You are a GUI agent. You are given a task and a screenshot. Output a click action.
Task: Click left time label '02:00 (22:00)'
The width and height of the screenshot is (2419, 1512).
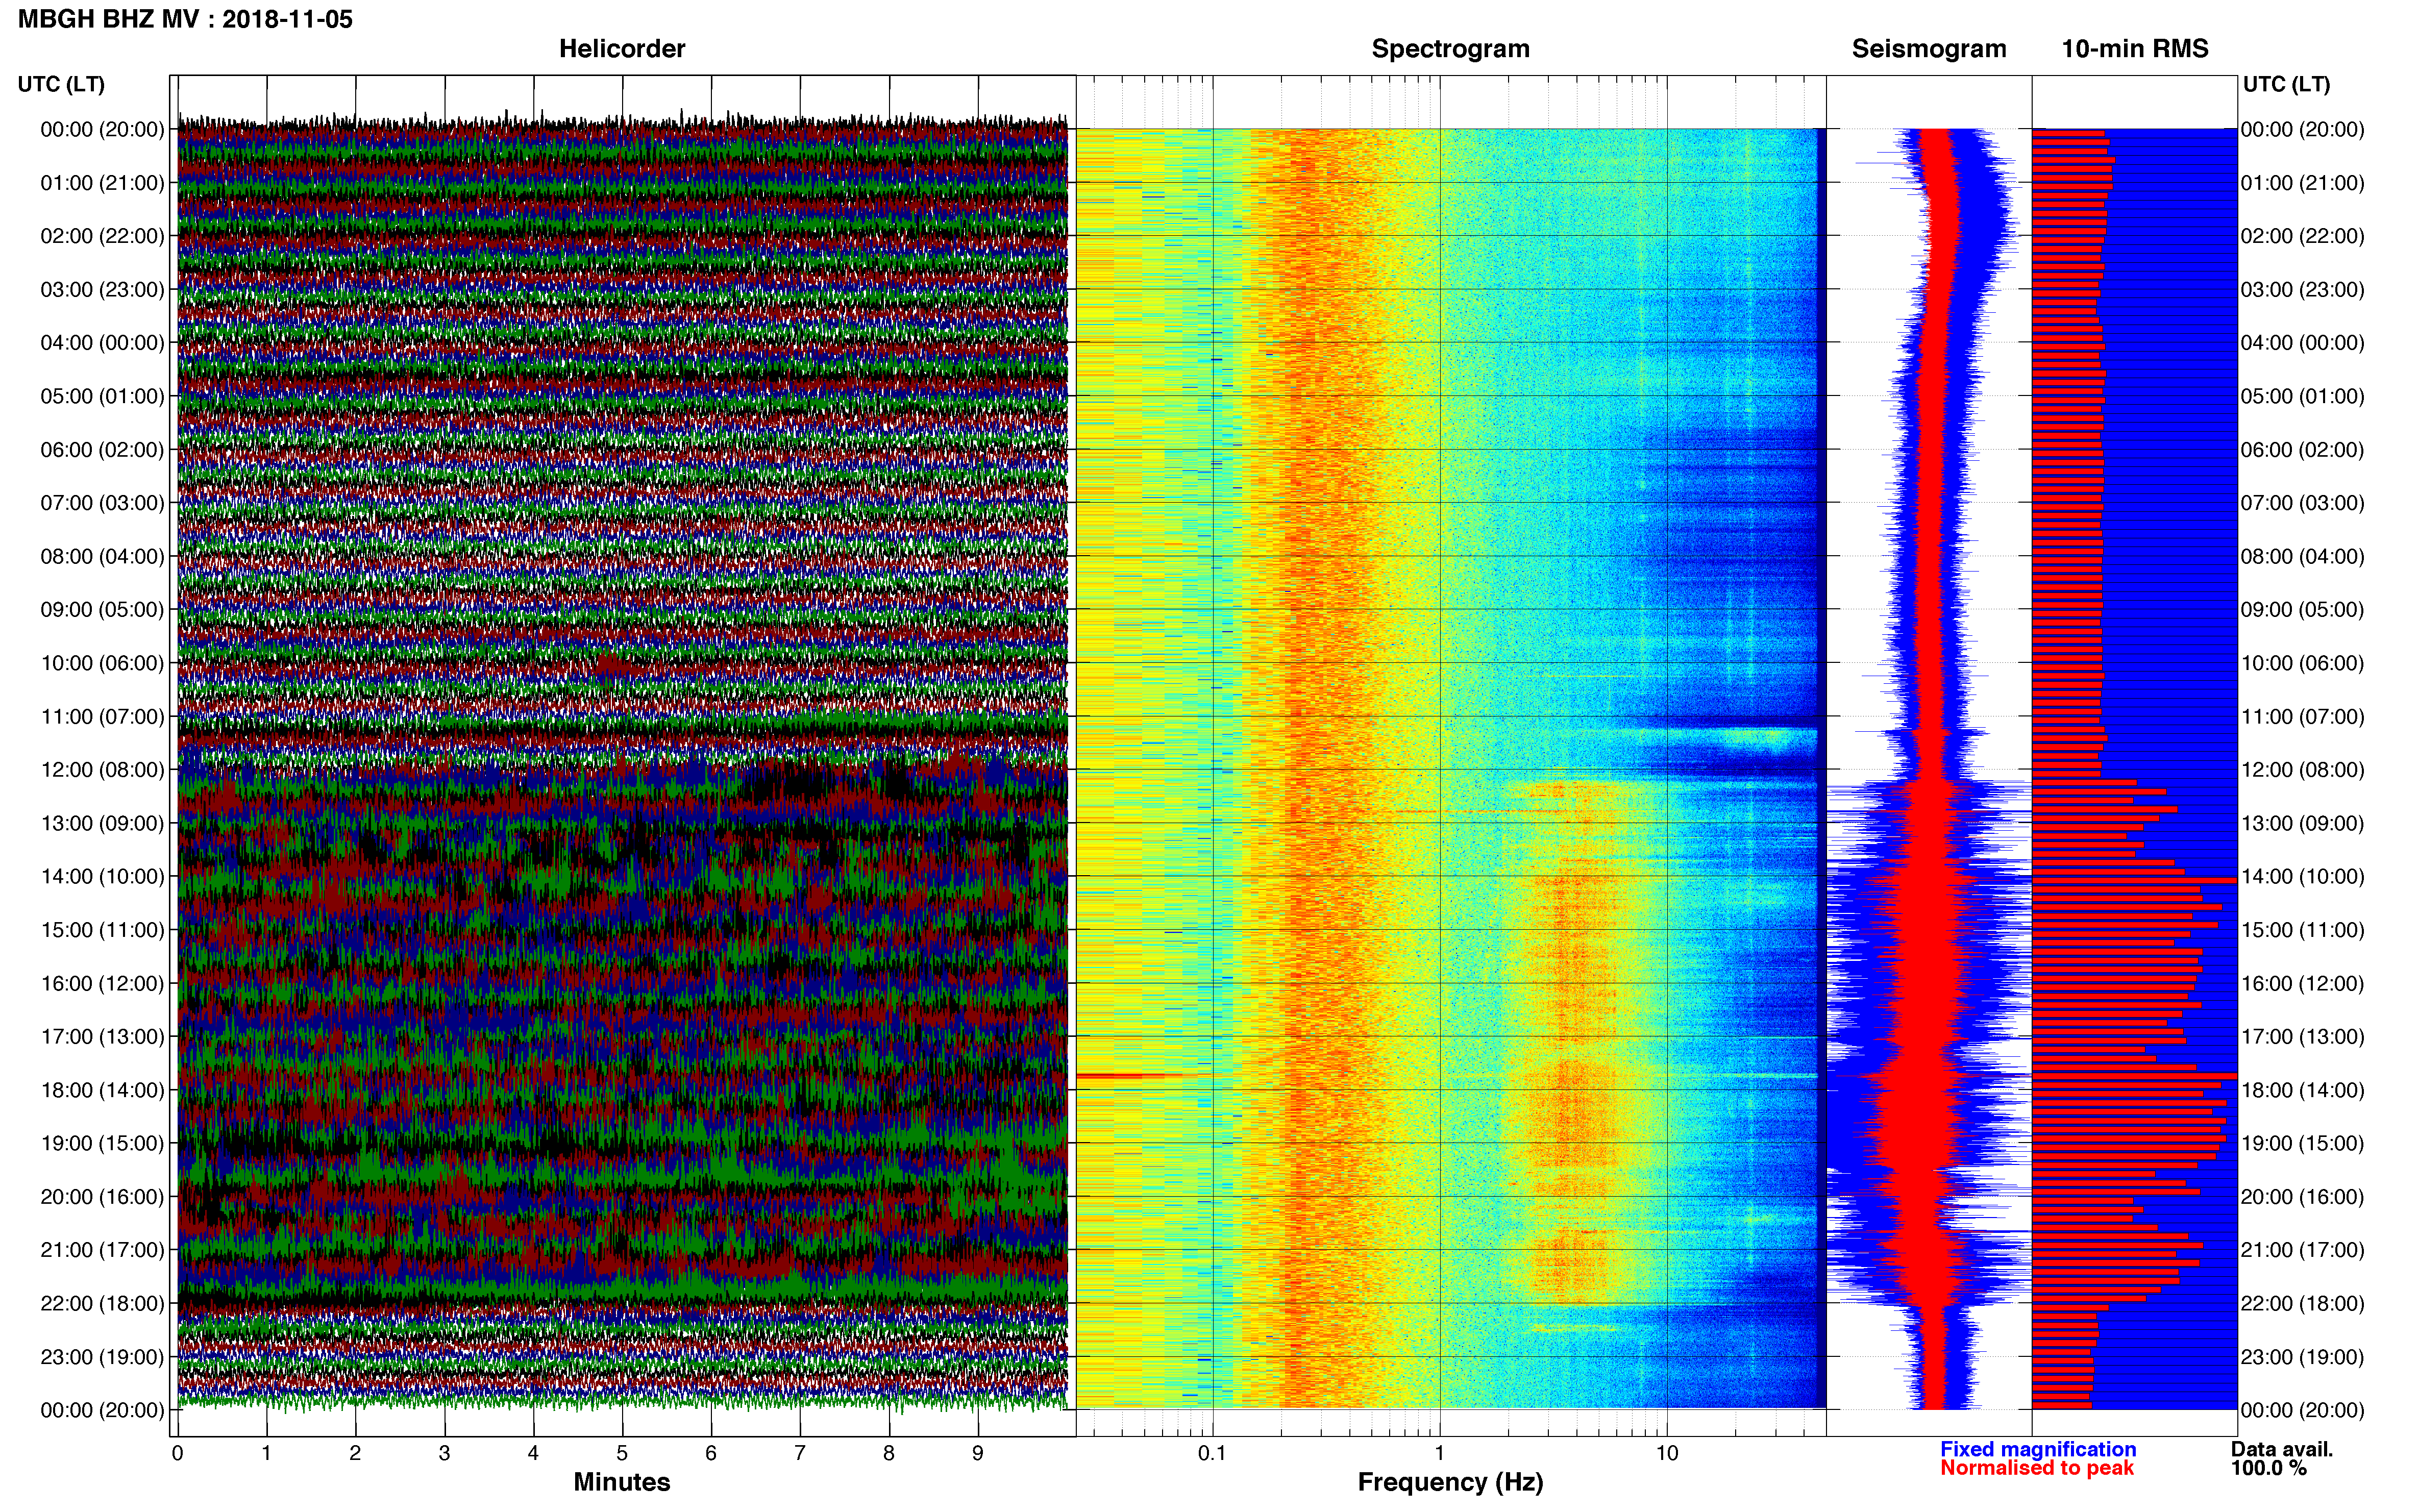[x=102, y=236]
